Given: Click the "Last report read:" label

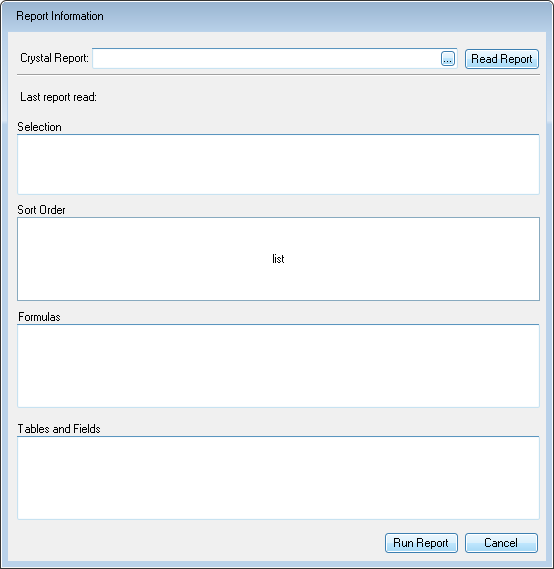Looking at the screenshot, I should click(x=58, y=97).
